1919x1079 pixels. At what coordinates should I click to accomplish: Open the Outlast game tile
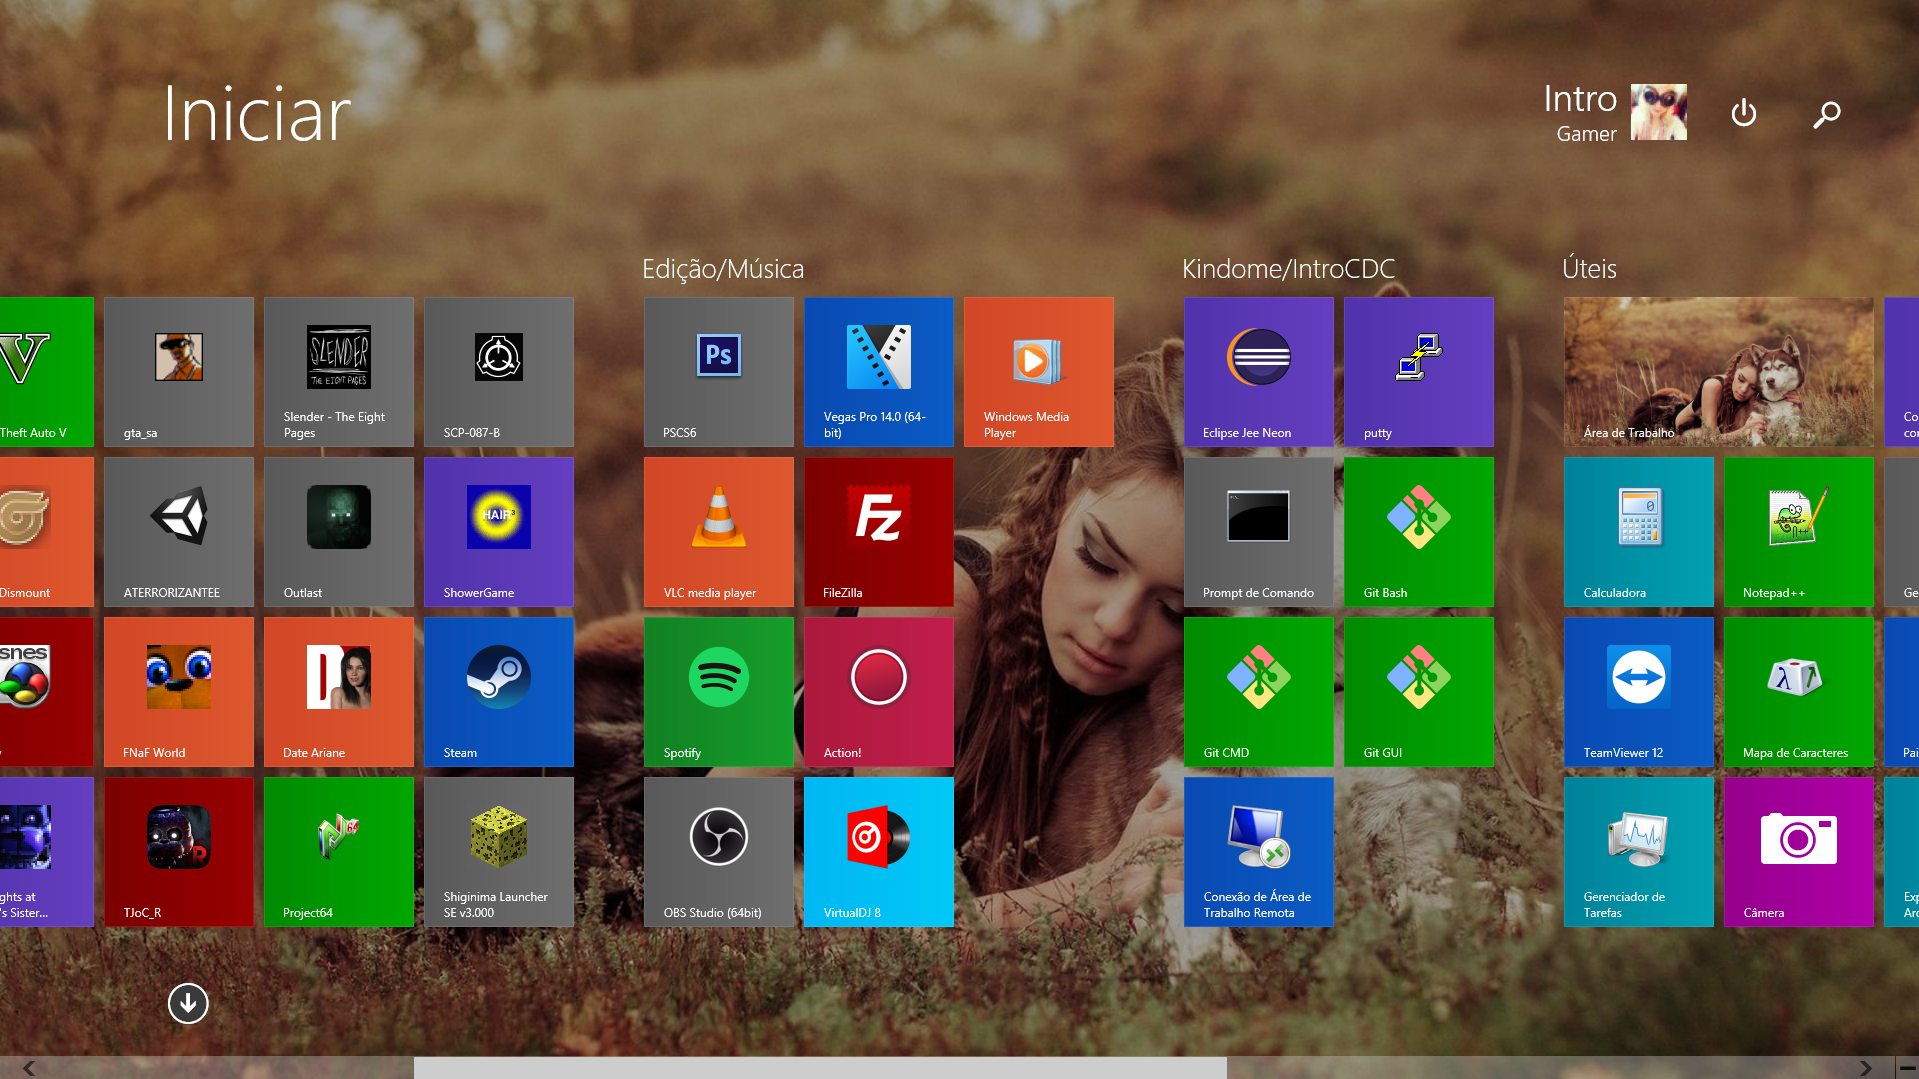pos(339,532)
